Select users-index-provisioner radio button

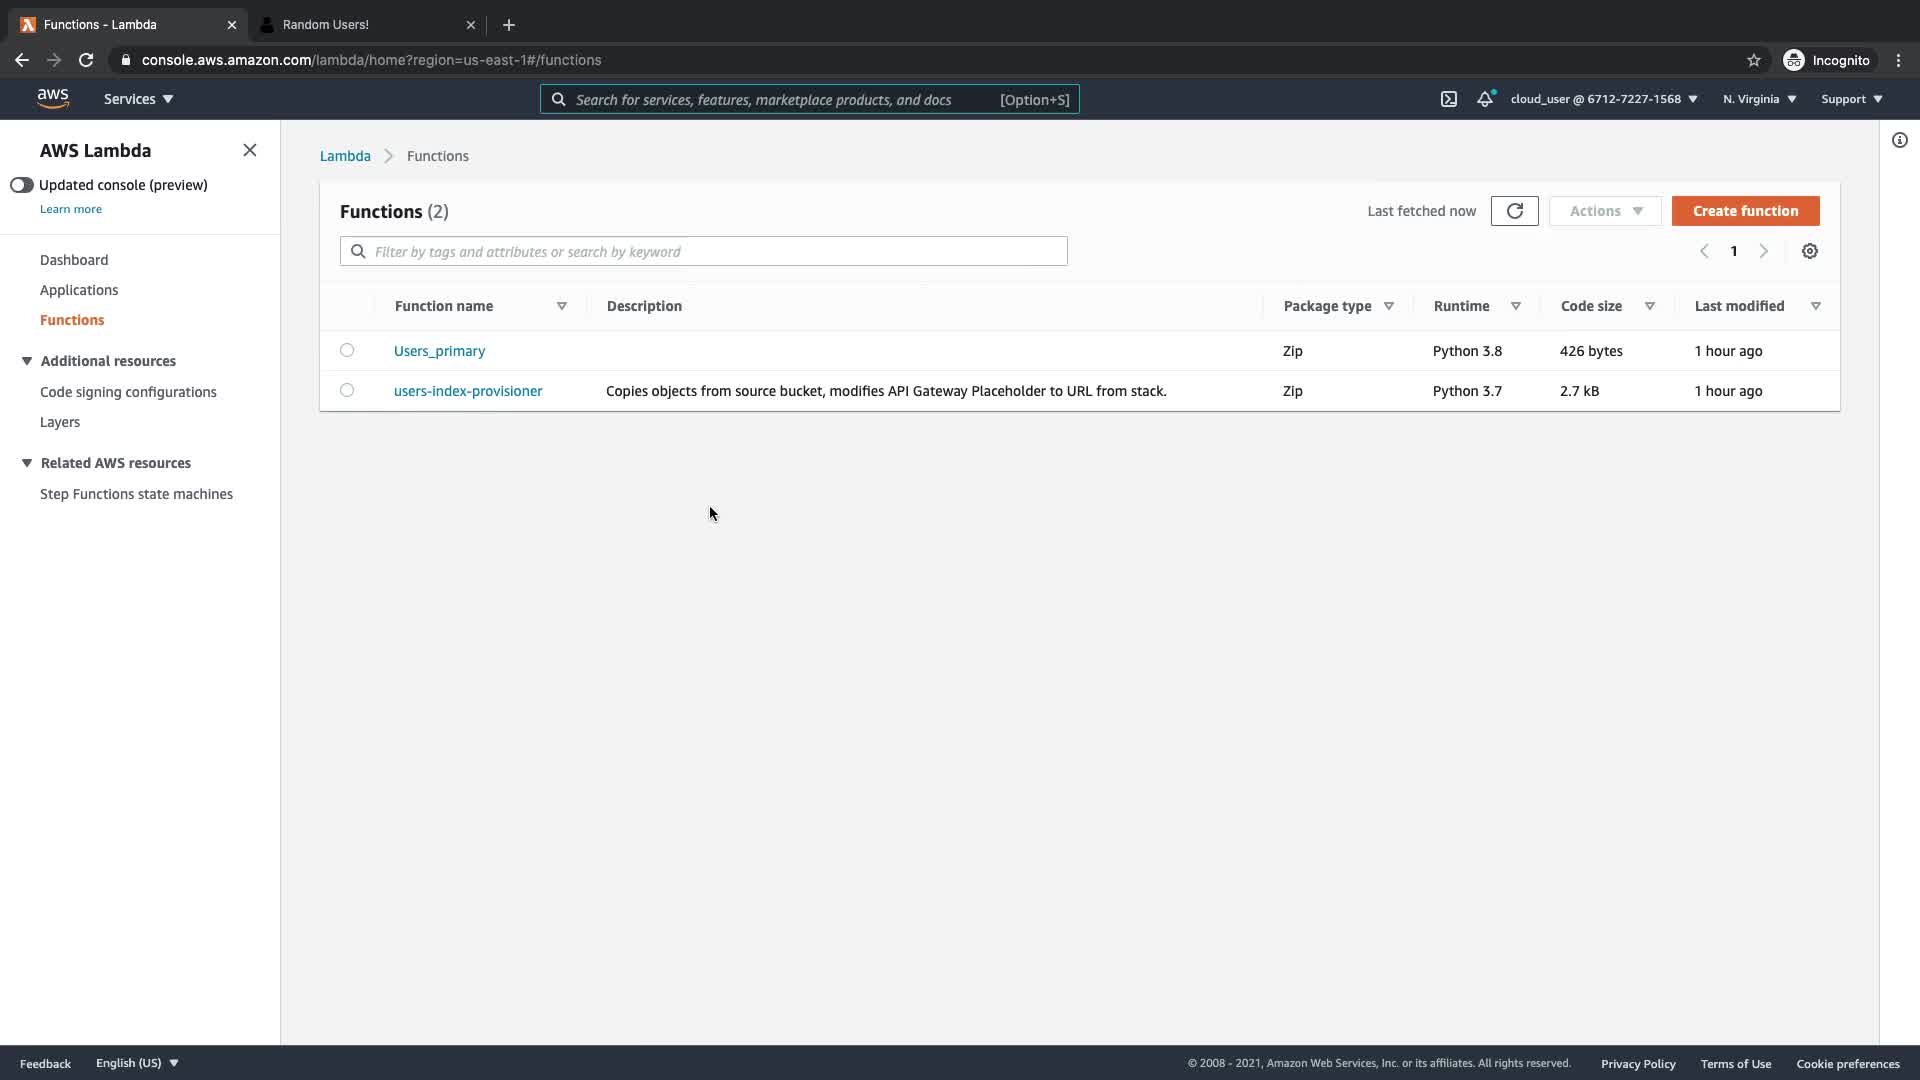(347, 390)
